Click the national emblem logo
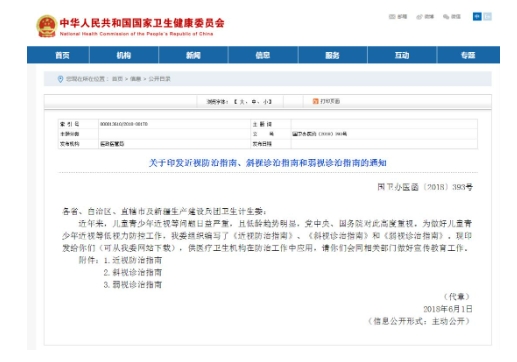This screenshot has width=517, height=362. click(x=47, y=26)
